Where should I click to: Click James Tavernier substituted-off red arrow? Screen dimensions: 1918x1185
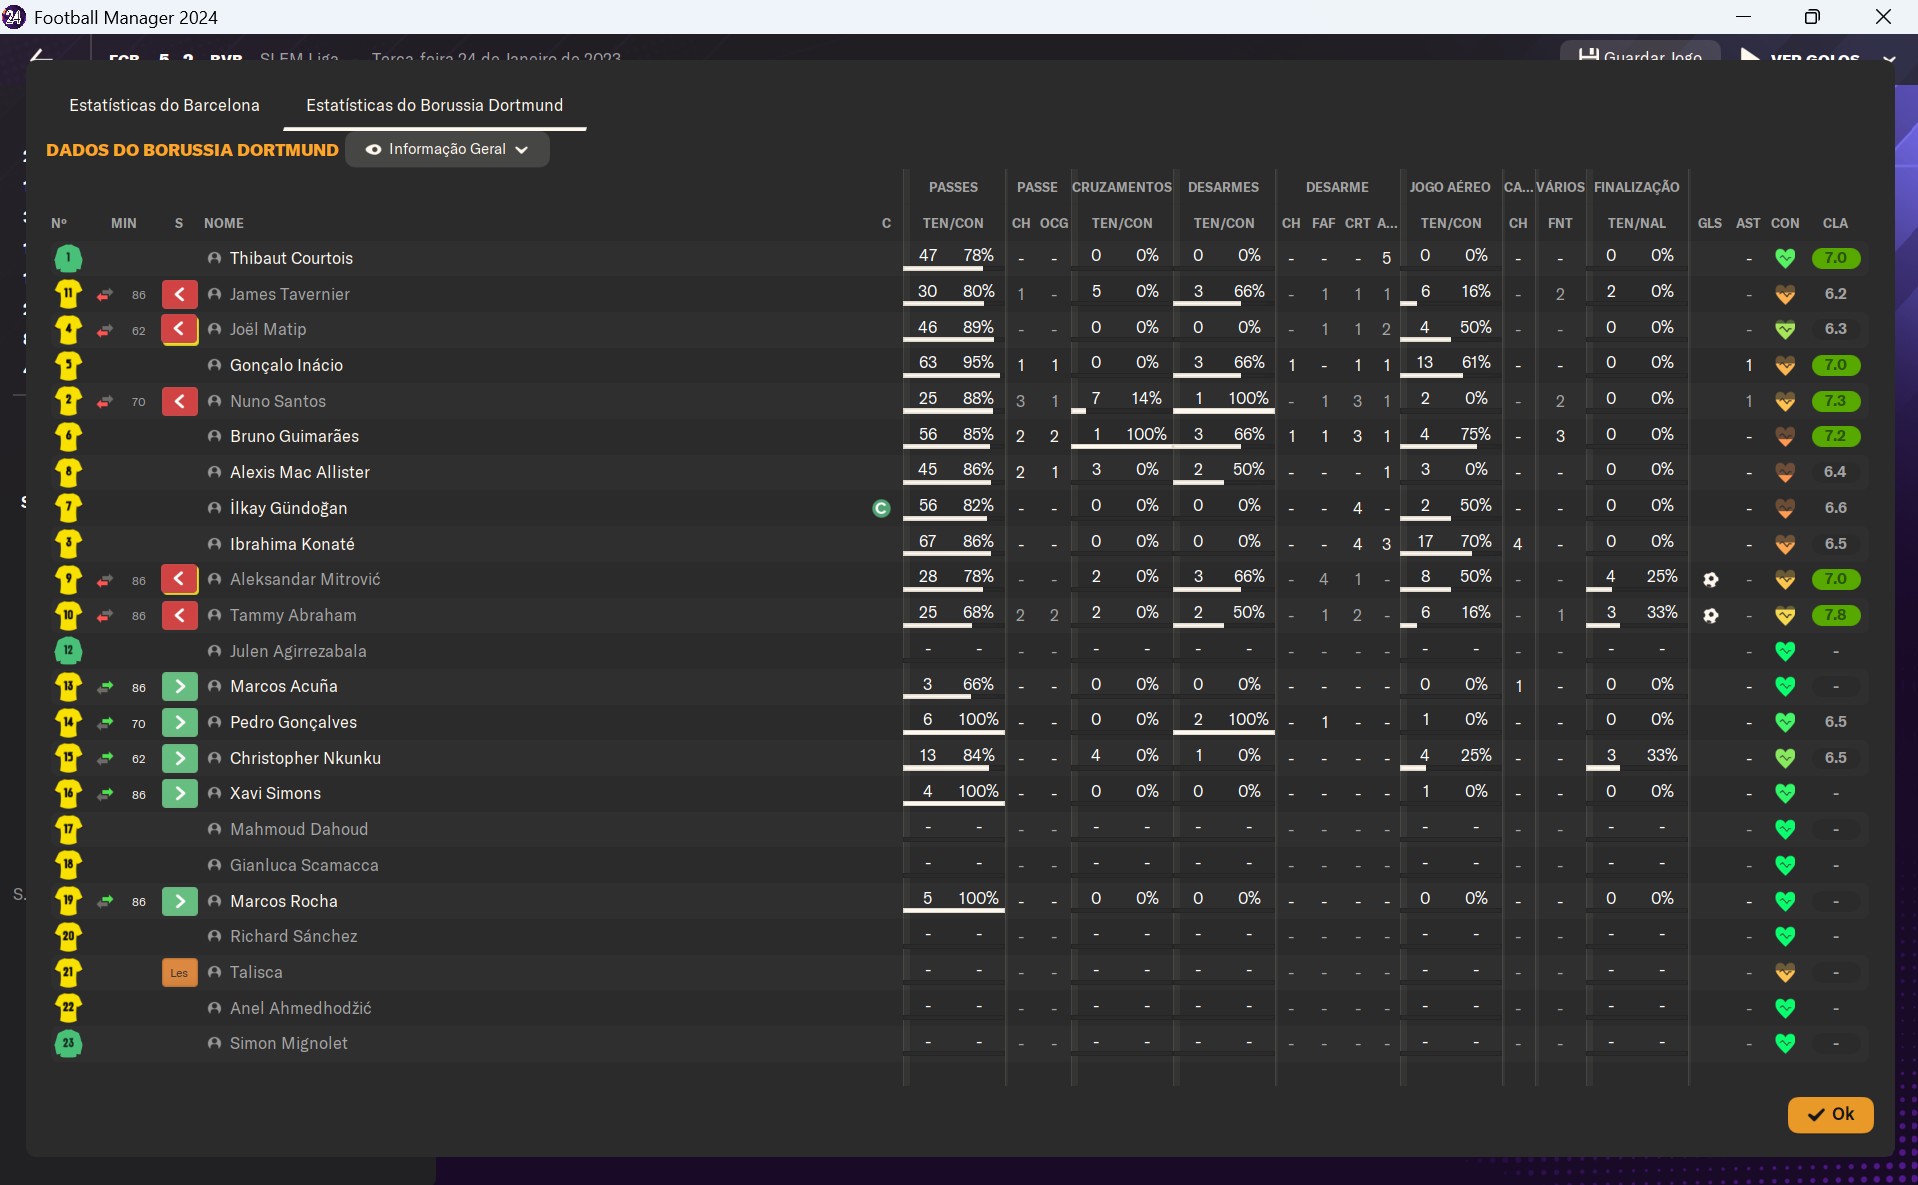[x=179, y=294]
